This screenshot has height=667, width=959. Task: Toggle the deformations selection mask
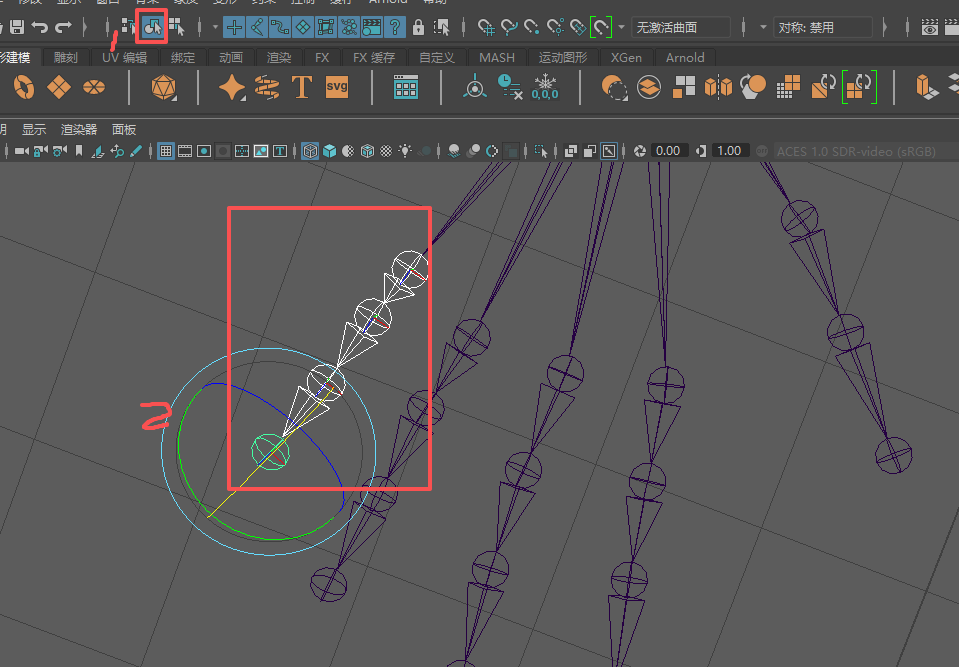click(326, 27)
